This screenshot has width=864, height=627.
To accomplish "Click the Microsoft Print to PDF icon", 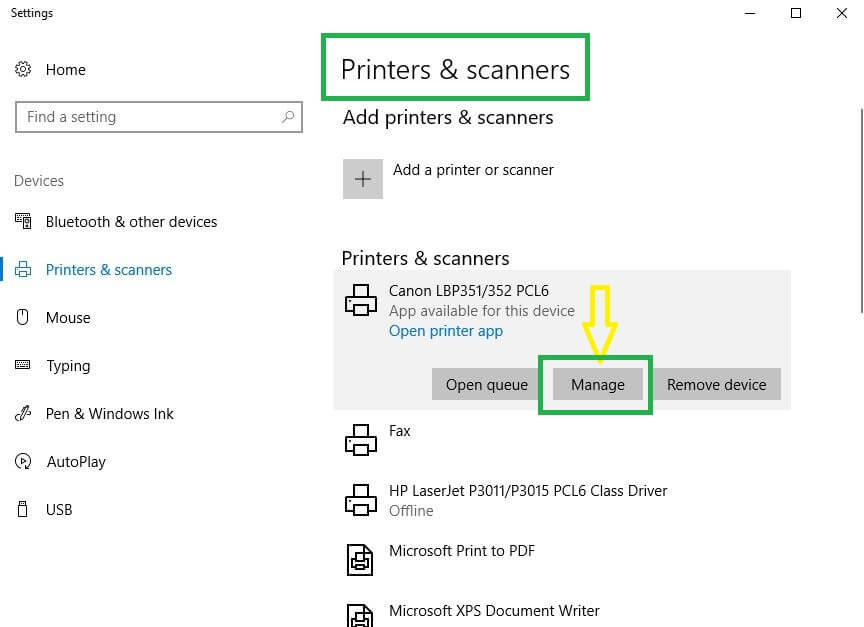I will (x=360, y=560).
